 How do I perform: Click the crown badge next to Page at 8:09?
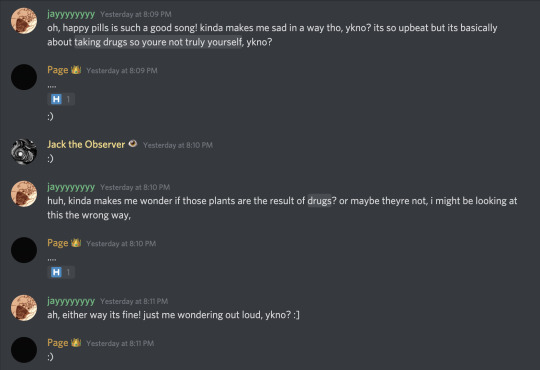(x=76, y=70)
